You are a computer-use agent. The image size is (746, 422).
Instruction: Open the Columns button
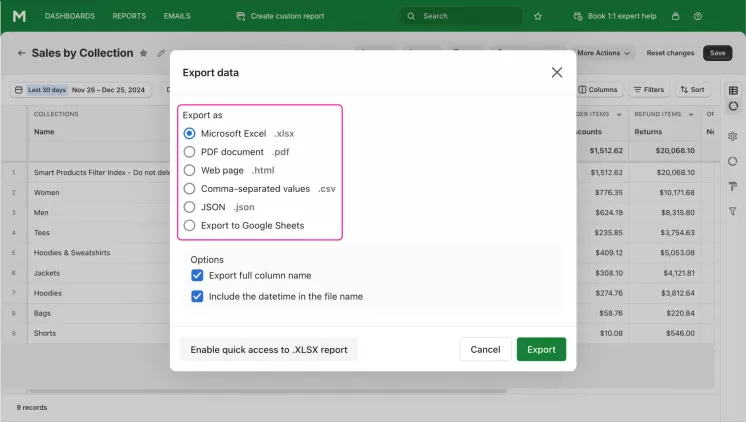click(x=598, y=89)
